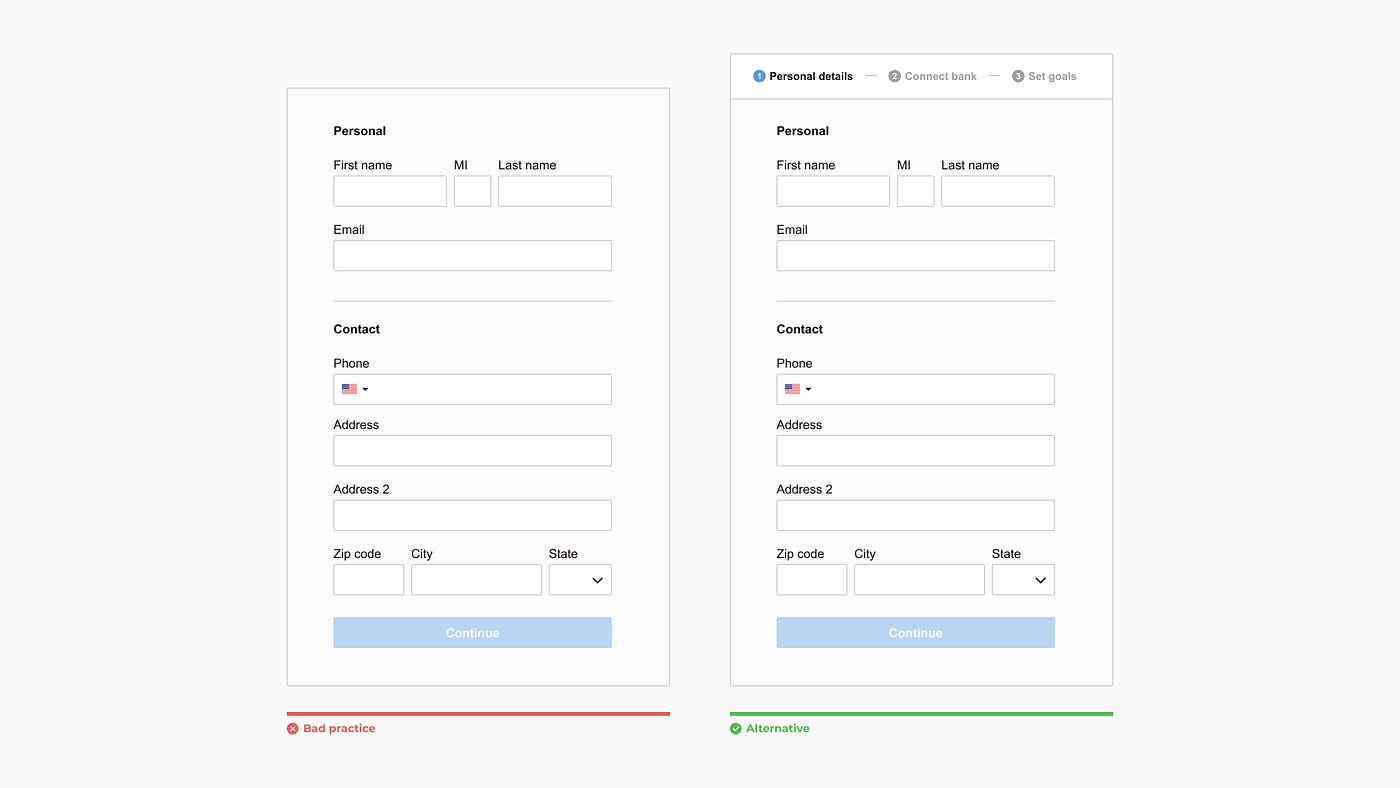This screenshot has width=1400, height=788.
Task: Click the Bad practice caption text
Action: pyautogui.click(x=339, y=729)
